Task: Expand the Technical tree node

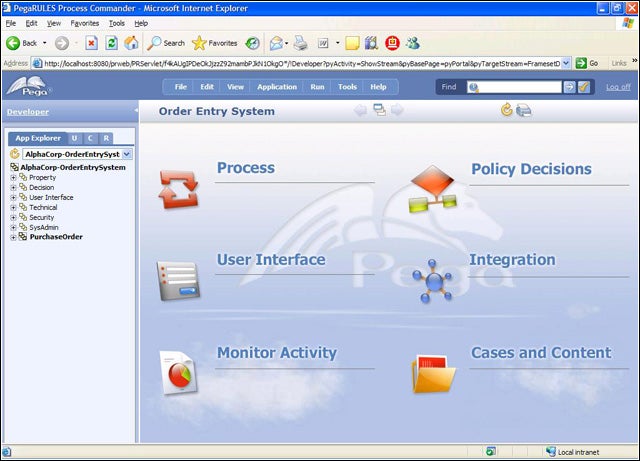Action: pyautogui.click(x=13, y=207)
